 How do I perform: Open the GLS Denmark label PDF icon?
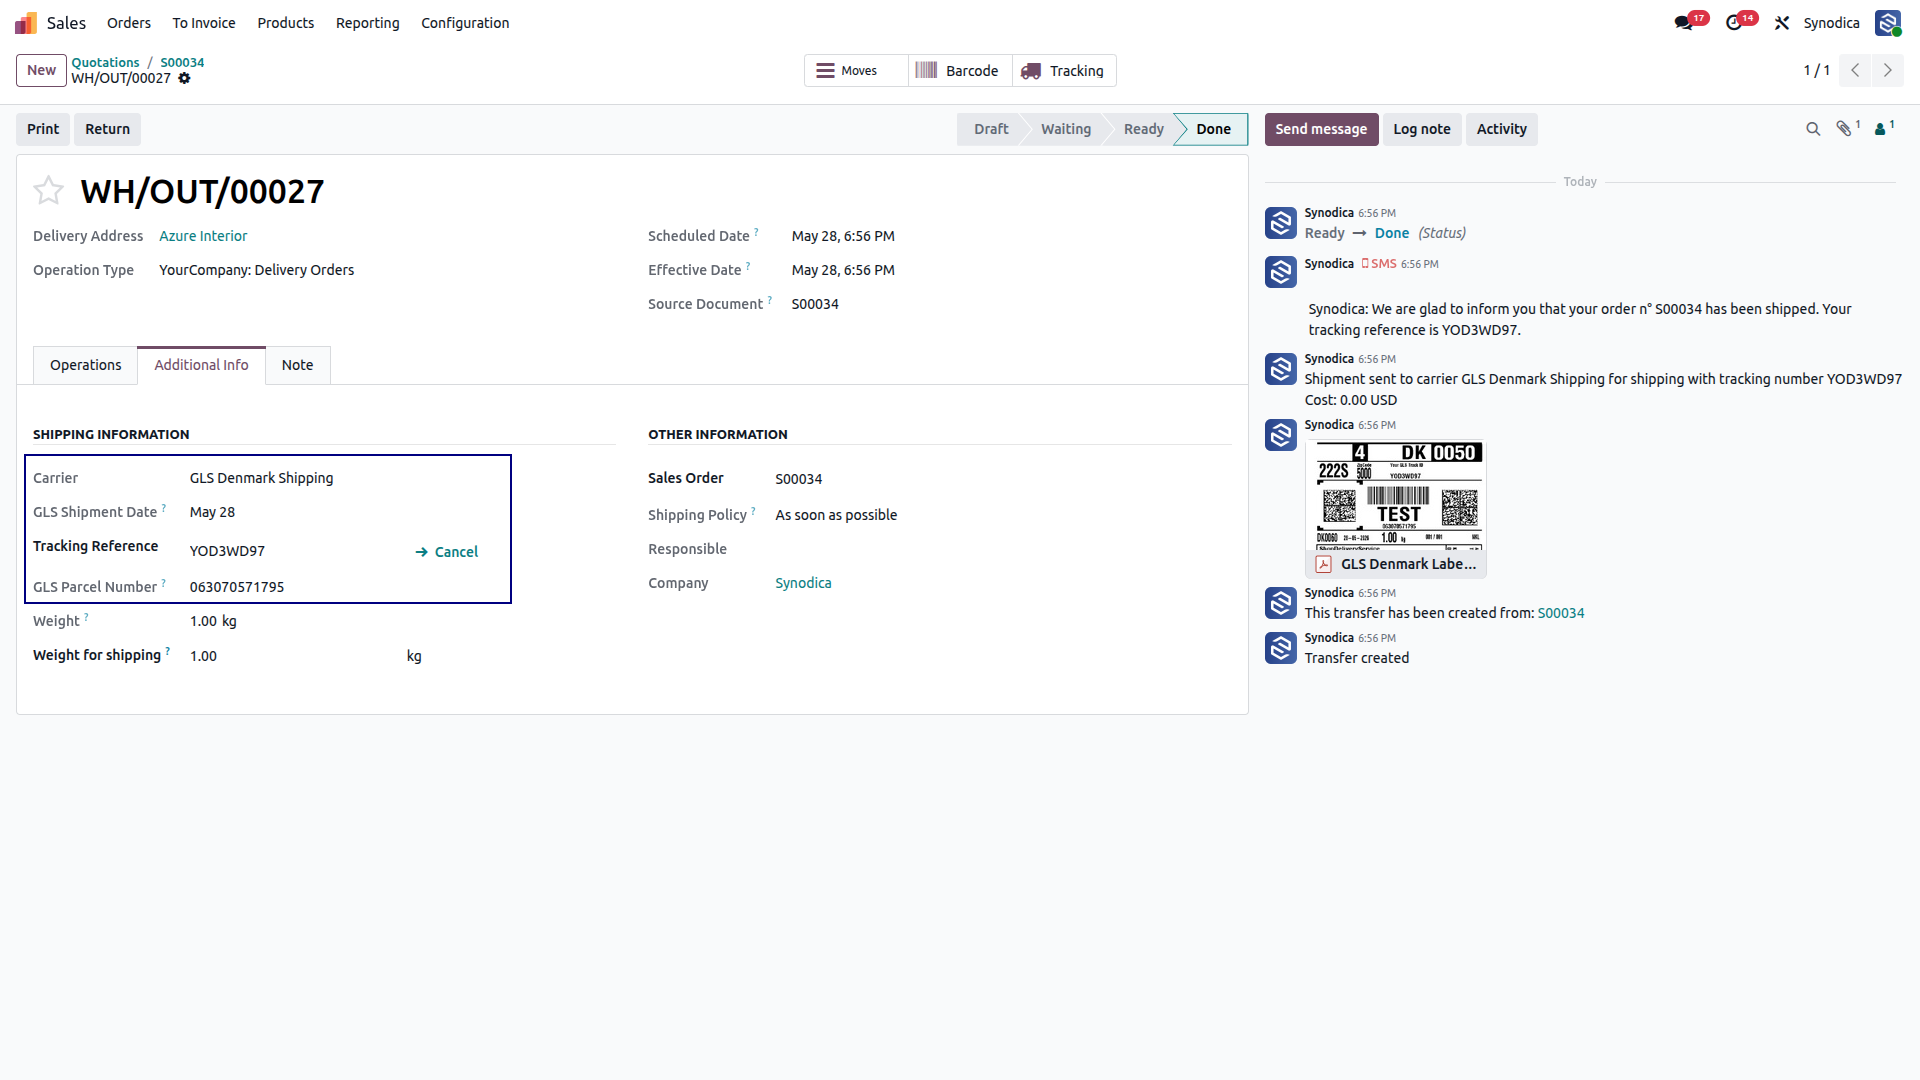click(1323, 564)
